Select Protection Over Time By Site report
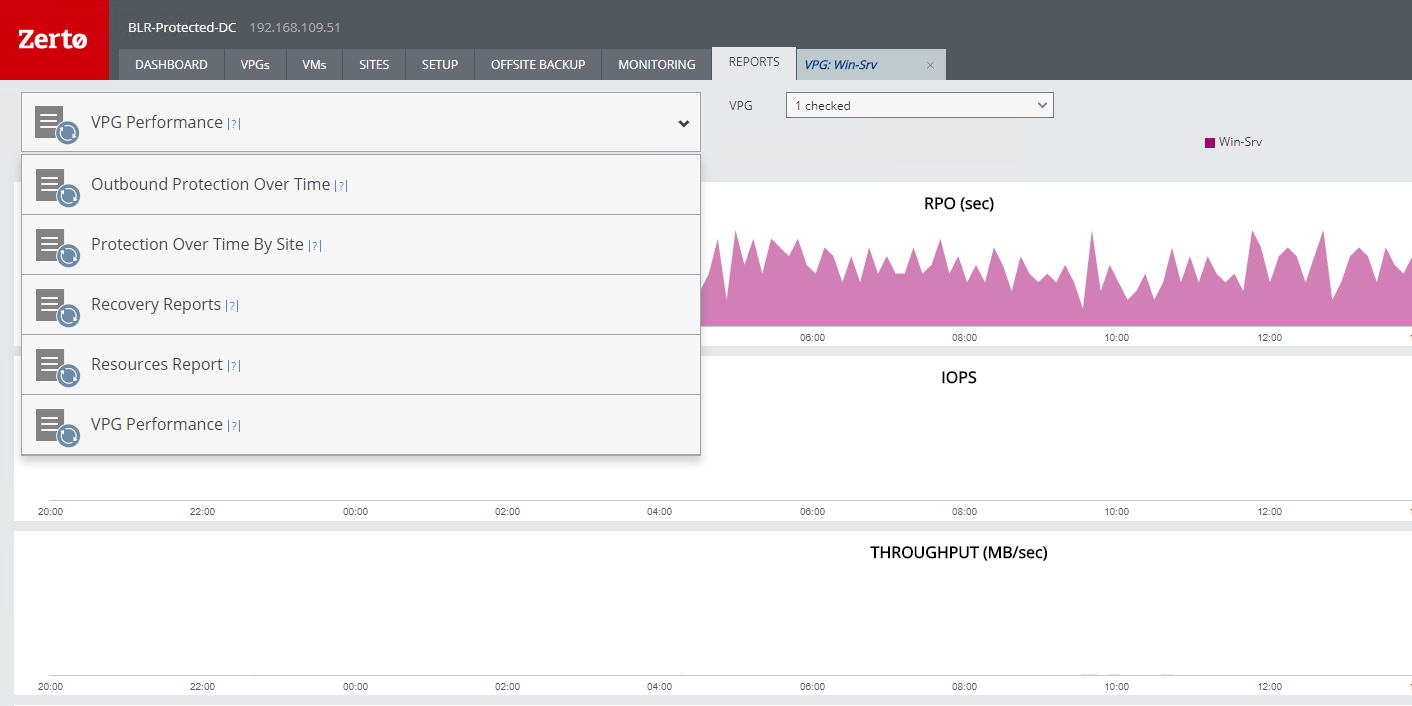The width and height of the screenshot is (1412, 706). [197, 245]
